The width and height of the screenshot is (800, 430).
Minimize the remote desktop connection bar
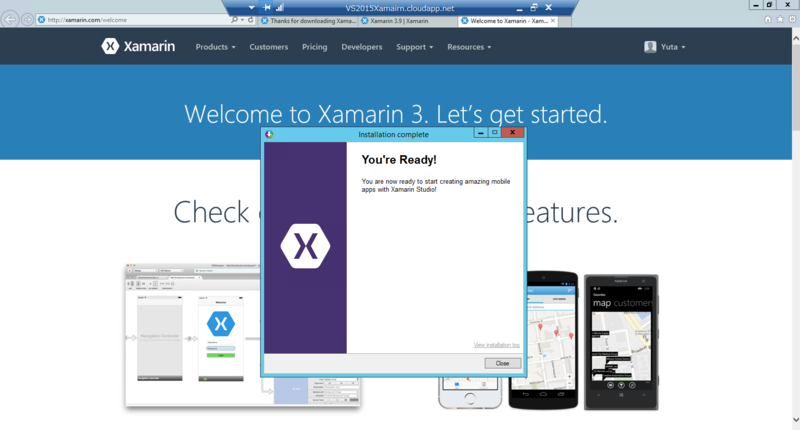pyautogui.click(x=519, y=8)
